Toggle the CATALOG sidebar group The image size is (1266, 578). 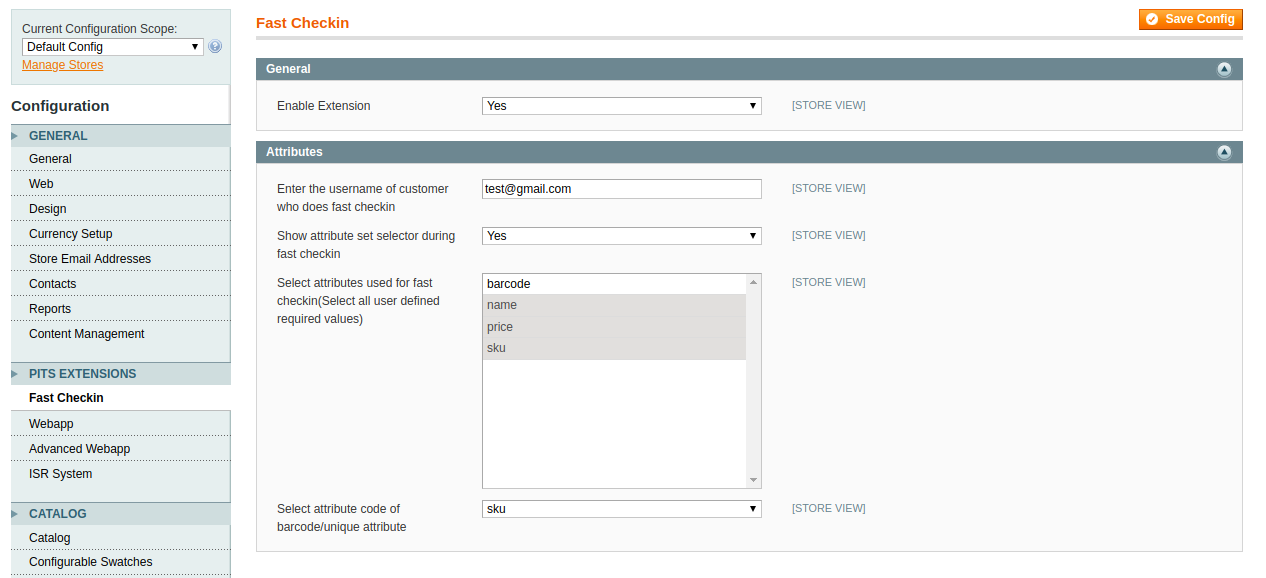(15, 514)
